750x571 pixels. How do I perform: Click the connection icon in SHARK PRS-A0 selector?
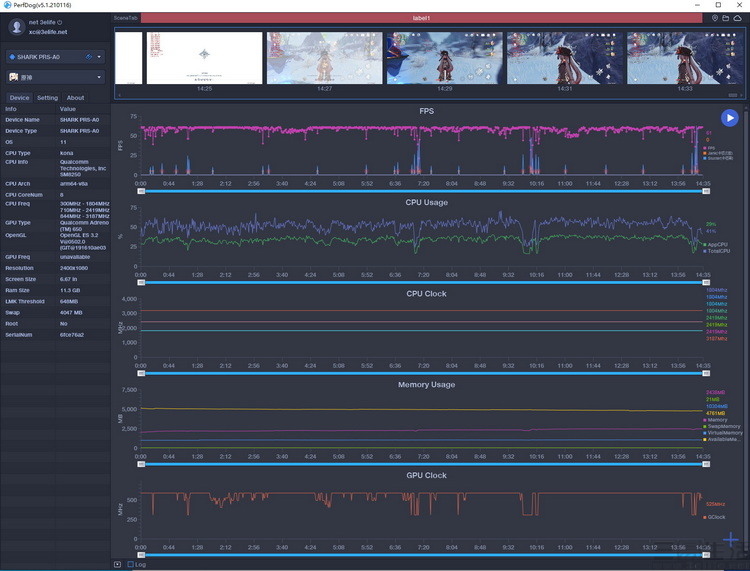89,56
